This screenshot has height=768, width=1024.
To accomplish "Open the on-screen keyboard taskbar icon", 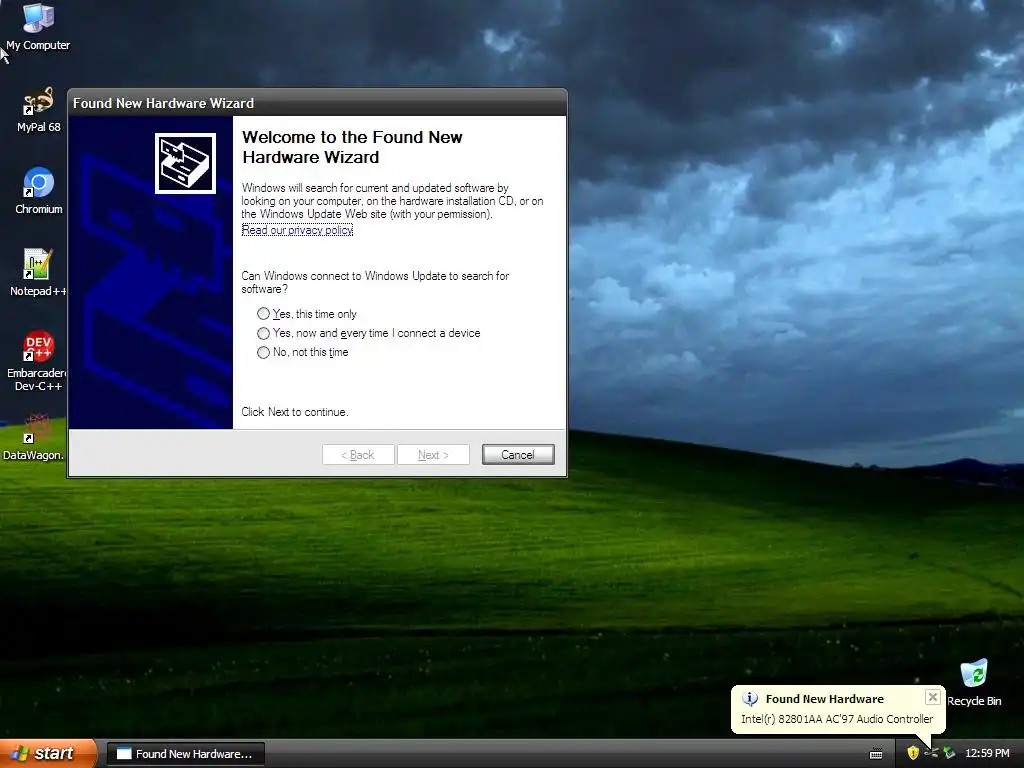I will pyautogui.click(x=876, y=754).
